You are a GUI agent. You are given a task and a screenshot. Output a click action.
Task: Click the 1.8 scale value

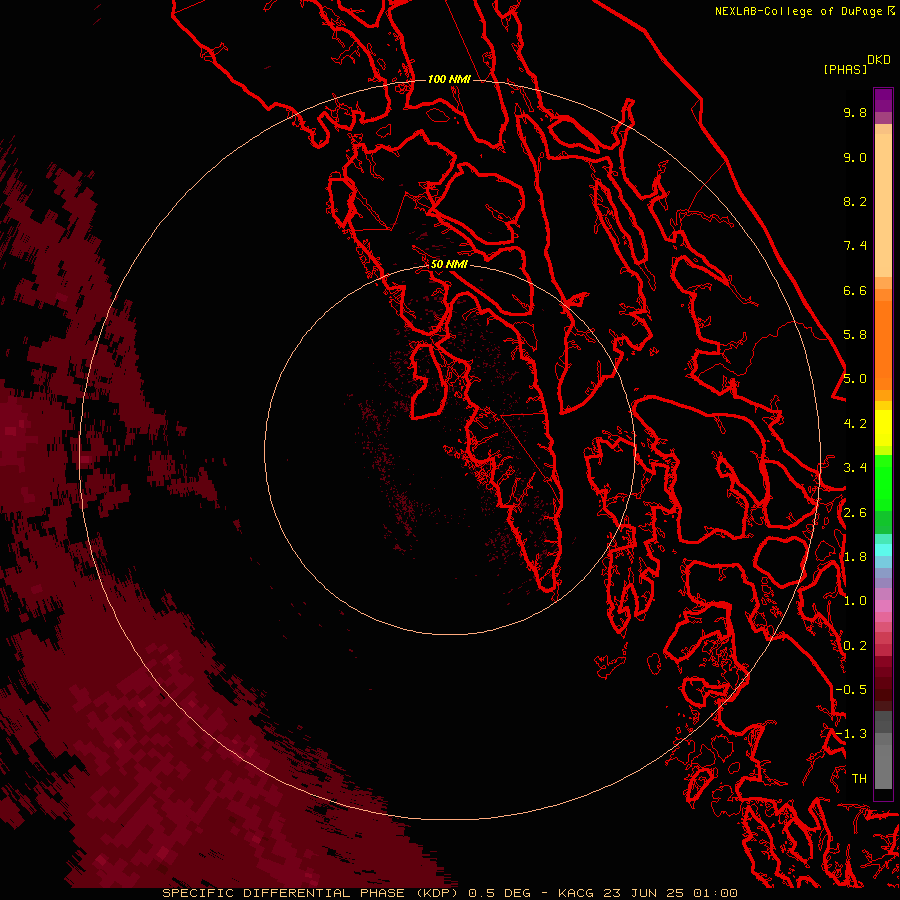click(855, 557)
